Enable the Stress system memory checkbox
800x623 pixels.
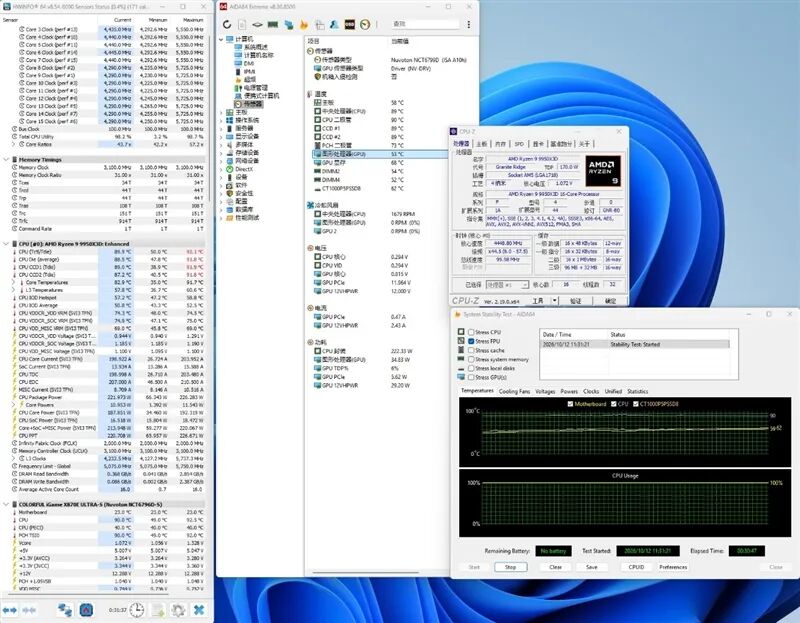[471, 360]
